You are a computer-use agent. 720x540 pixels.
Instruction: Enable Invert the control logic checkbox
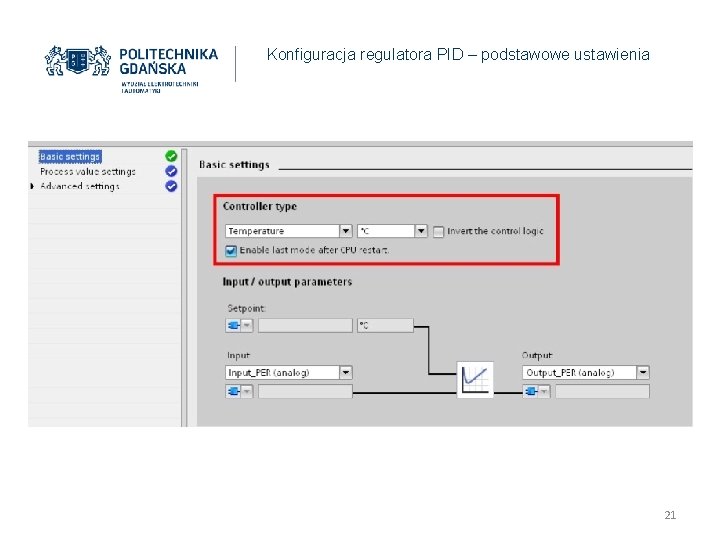pos(439,231)
